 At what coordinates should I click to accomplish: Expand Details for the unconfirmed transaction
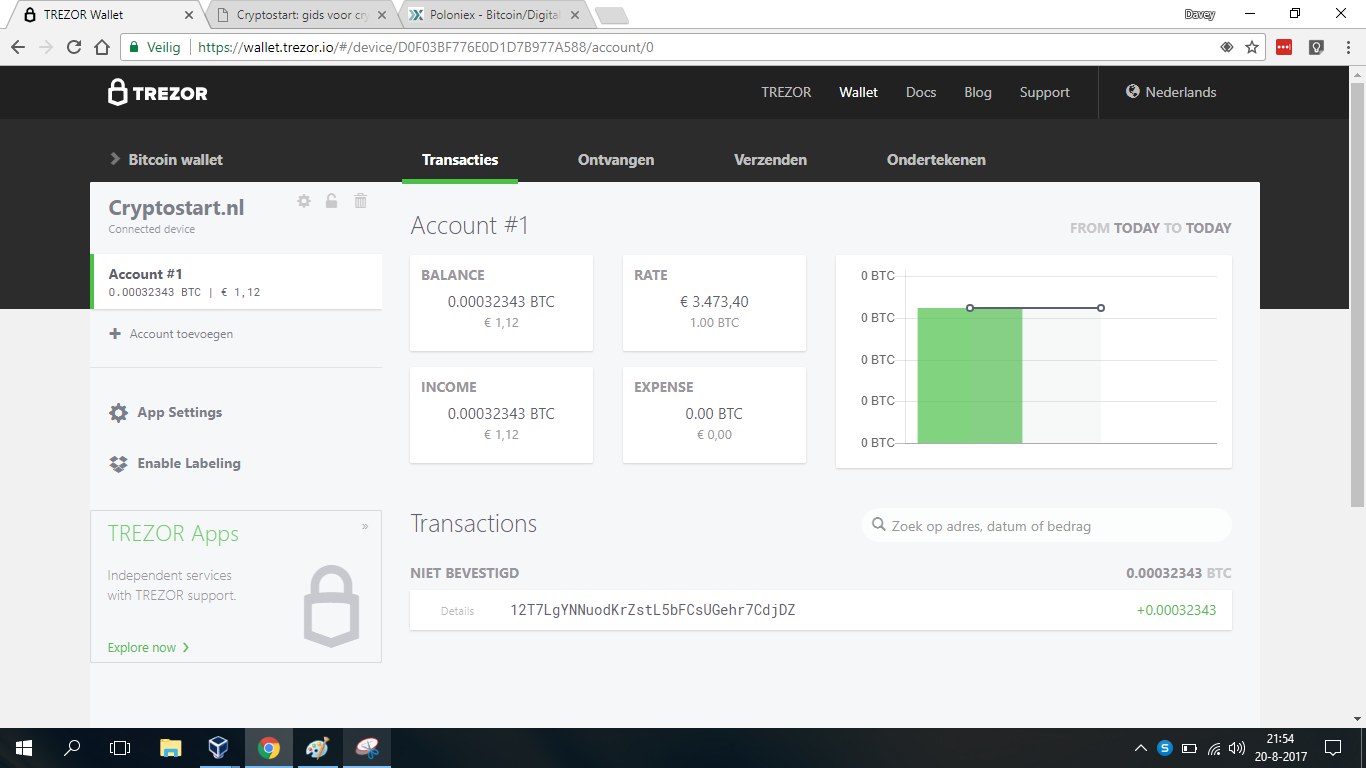(x=458, y=611)
